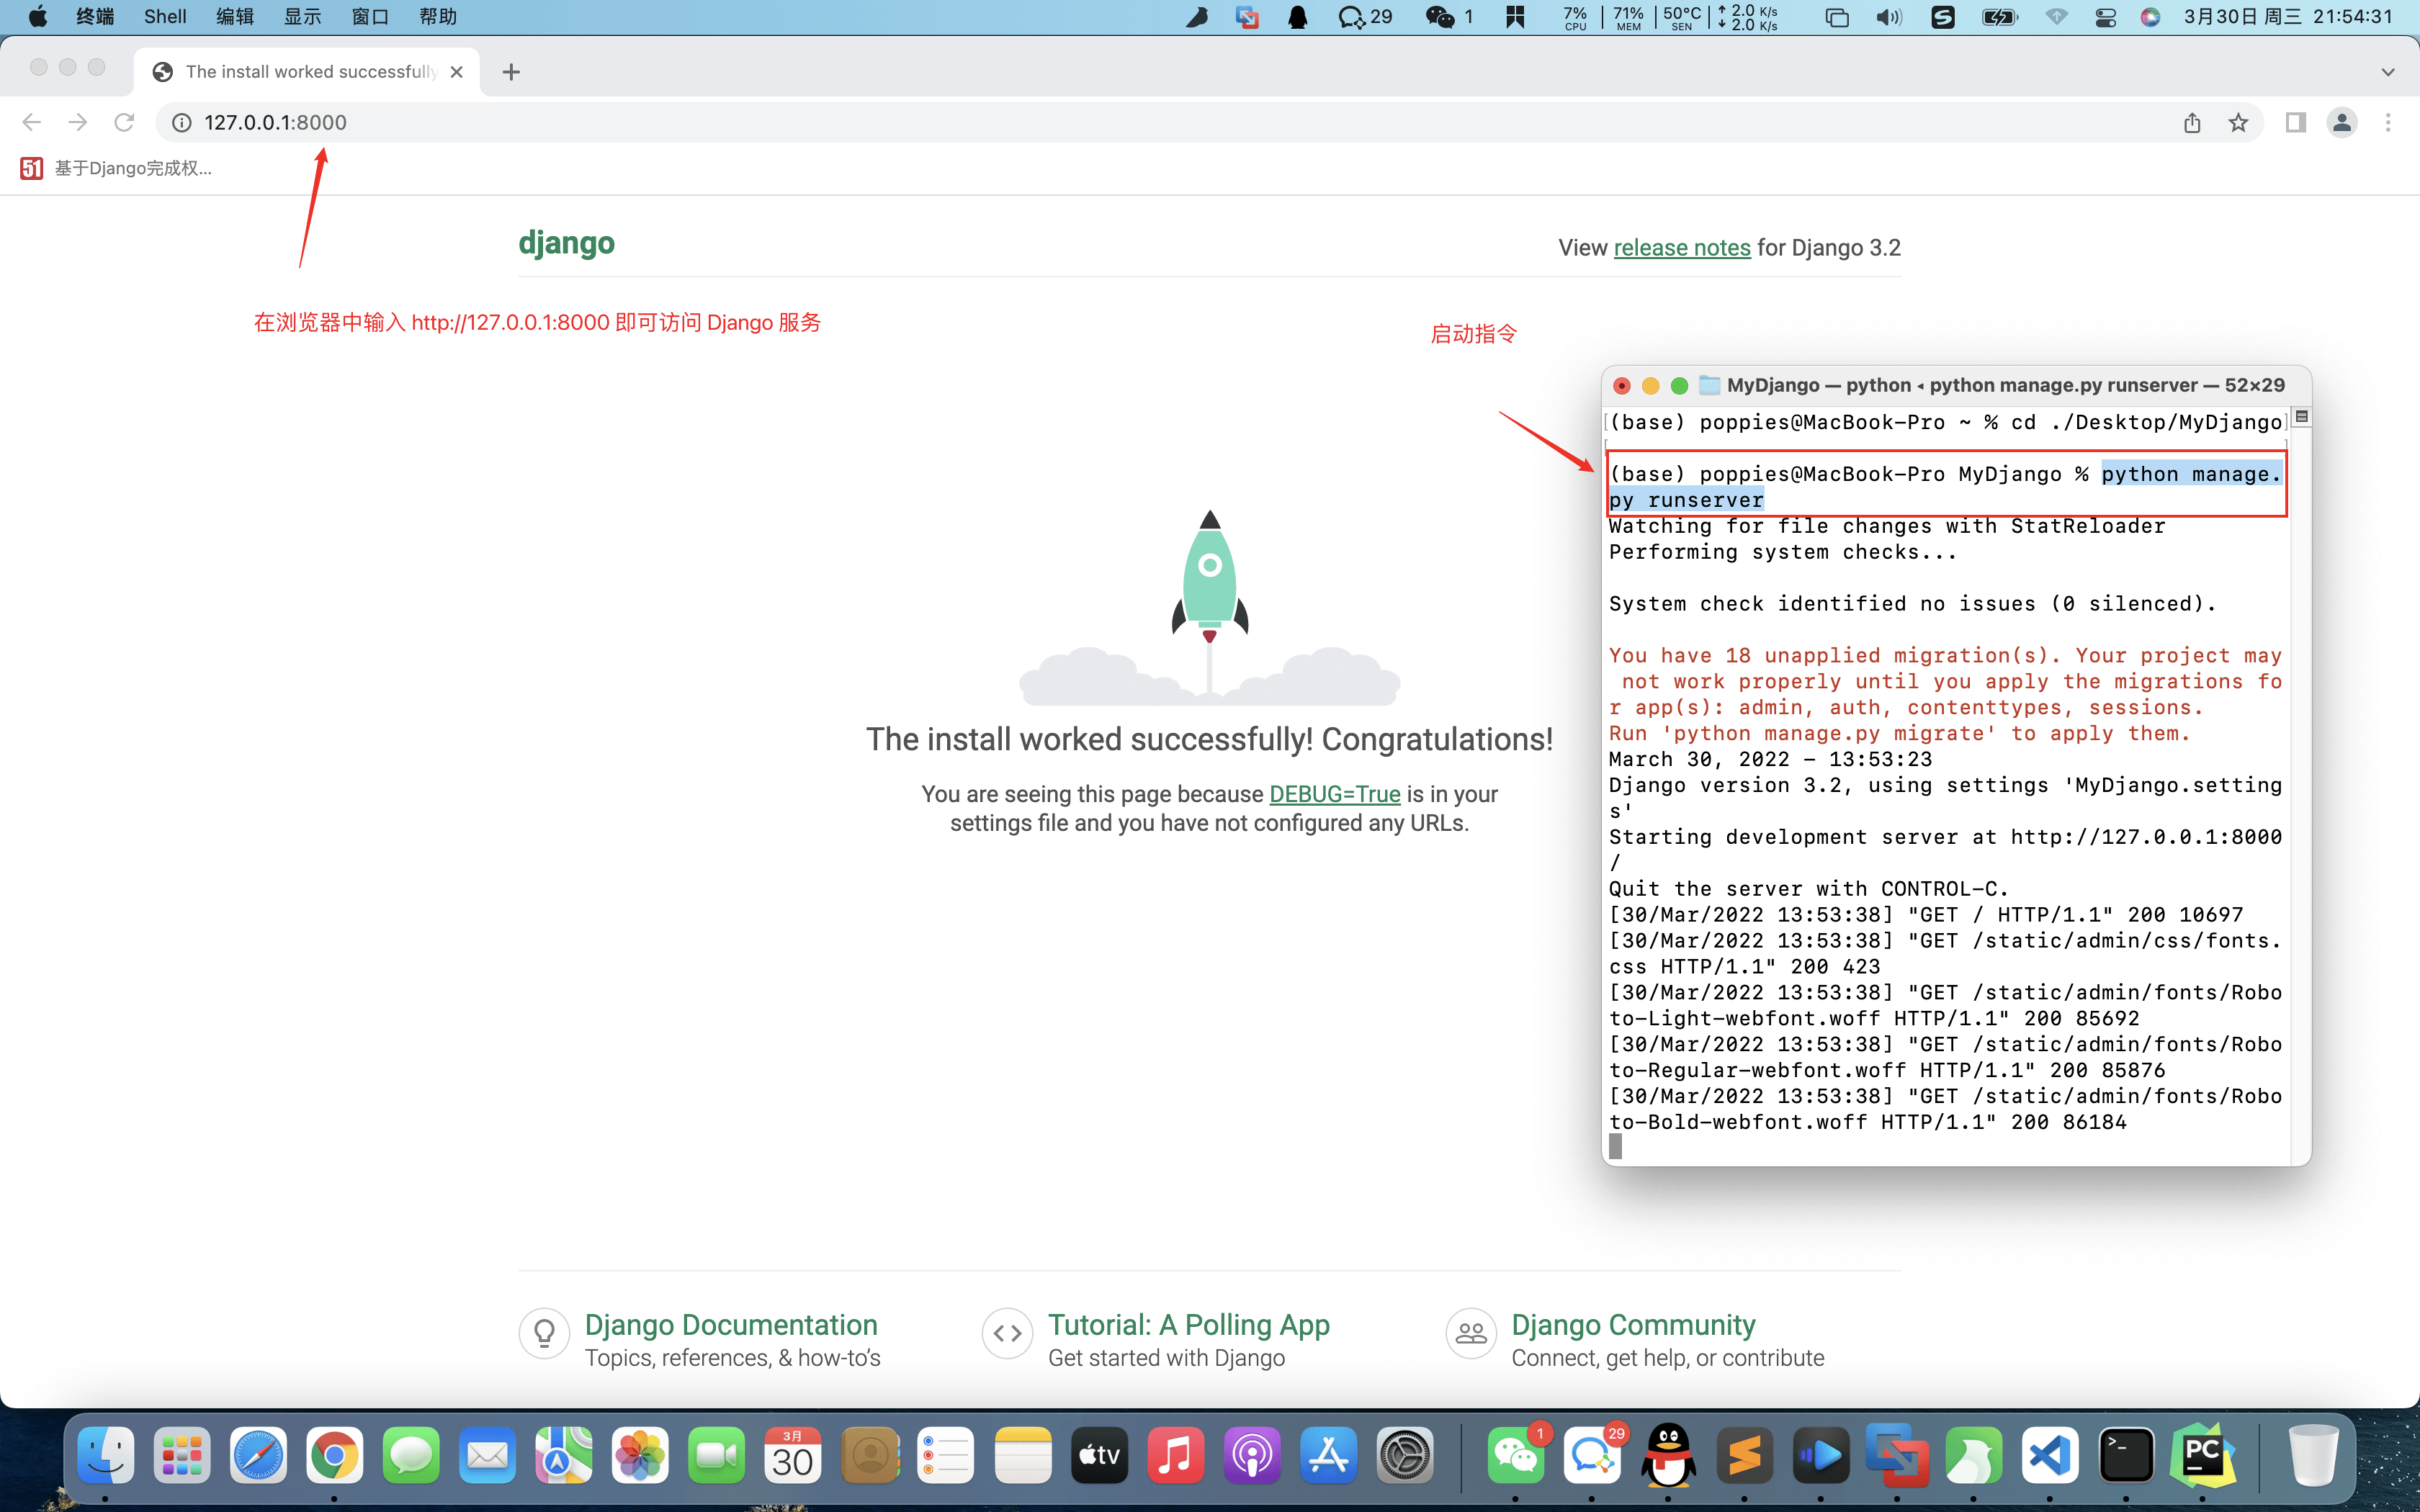The width and height of the screenshot is (2420, 1512).
Task: Open Sublime Text in the dock
Action: [x=1744, y=1455]
